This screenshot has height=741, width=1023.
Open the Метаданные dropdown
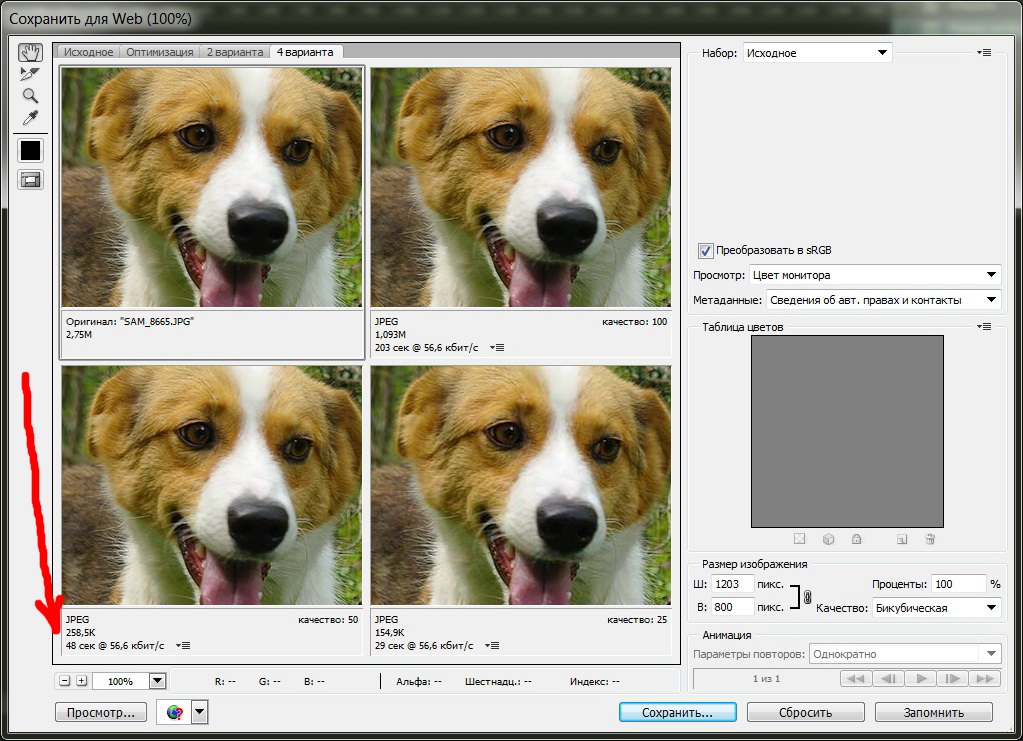coord(883,300)
